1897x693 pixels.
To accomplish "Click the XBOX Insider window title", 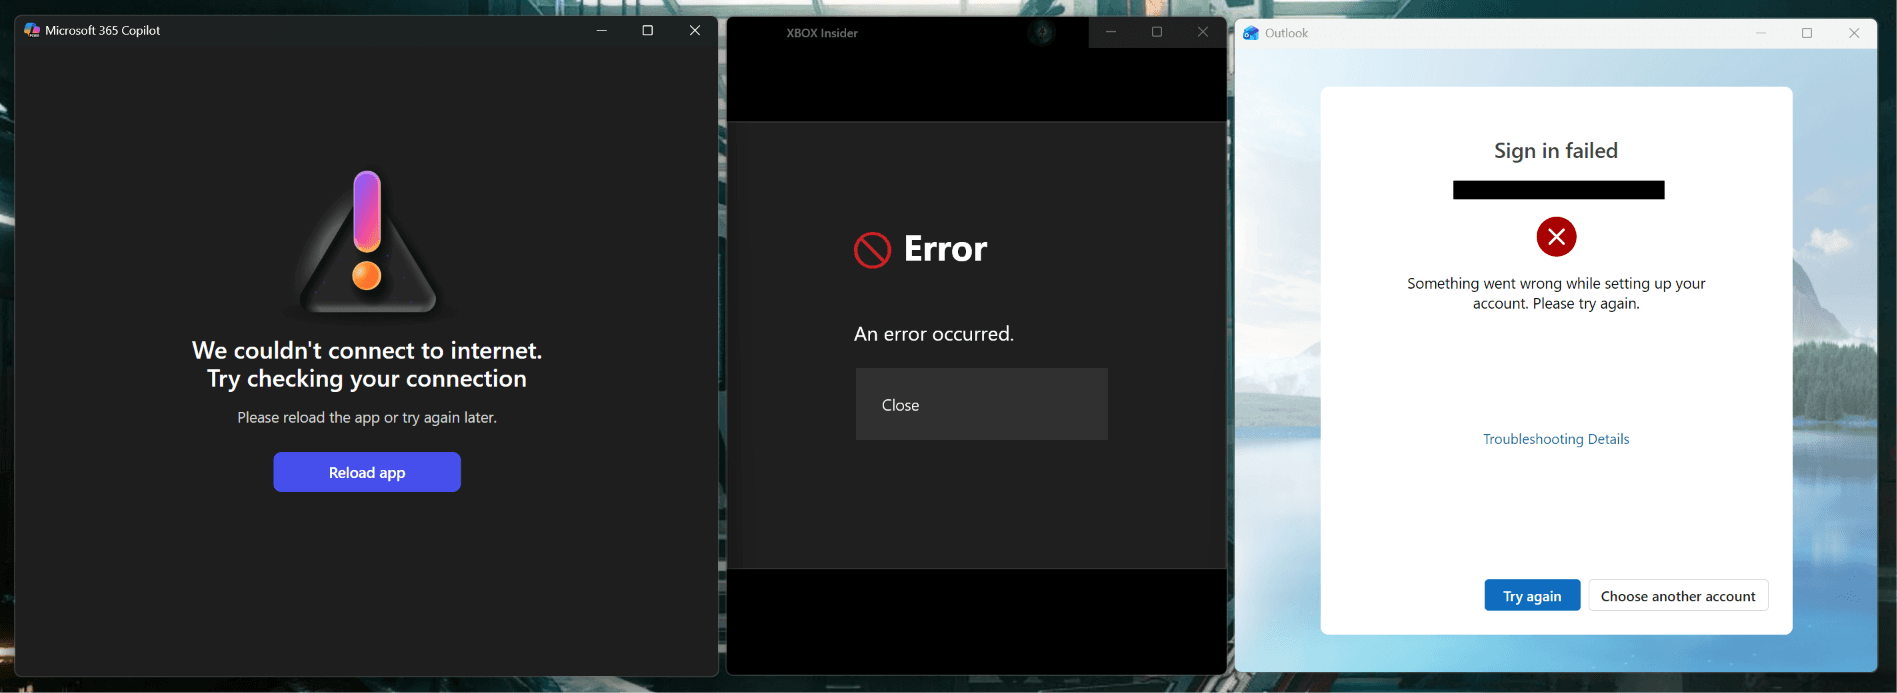I will [x=822, y=33].
